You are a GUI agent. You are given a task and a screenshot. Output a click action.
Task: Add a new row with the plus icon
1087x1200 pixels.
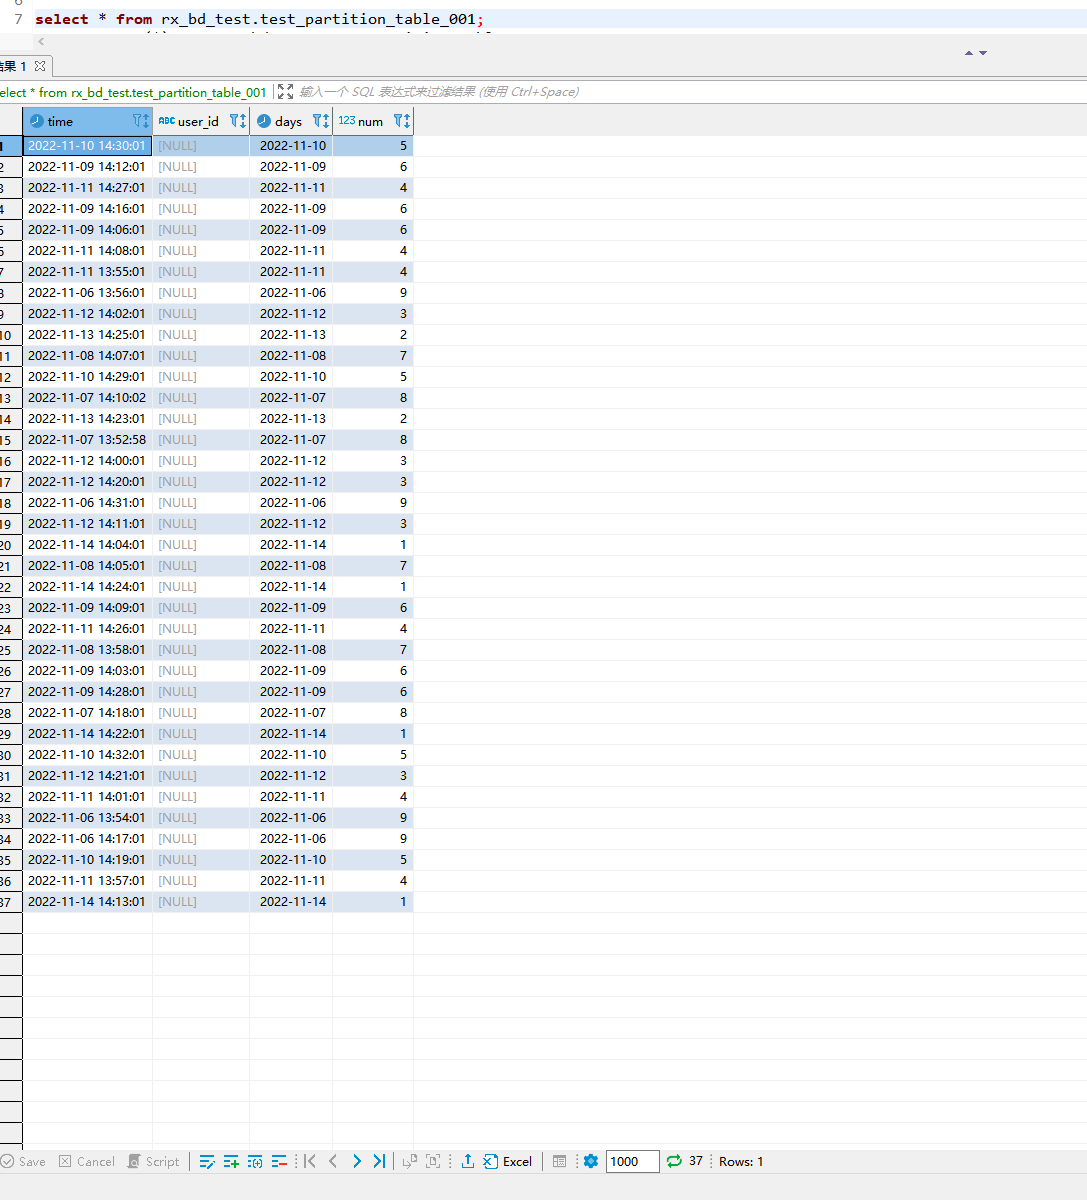point(231,1161)
